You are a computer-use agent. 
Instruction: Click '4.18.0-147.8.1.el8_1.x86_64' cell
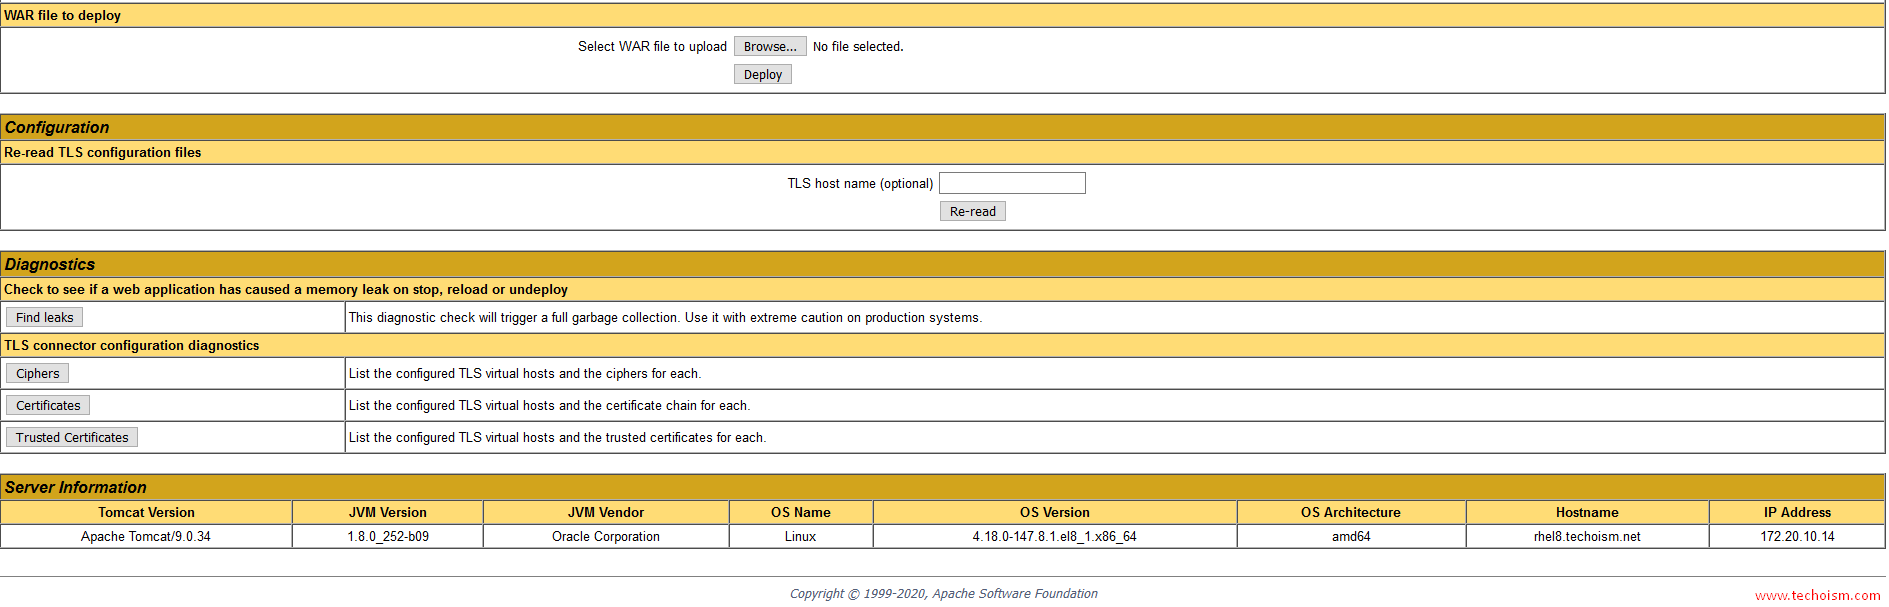click(x=1055, y=536)
